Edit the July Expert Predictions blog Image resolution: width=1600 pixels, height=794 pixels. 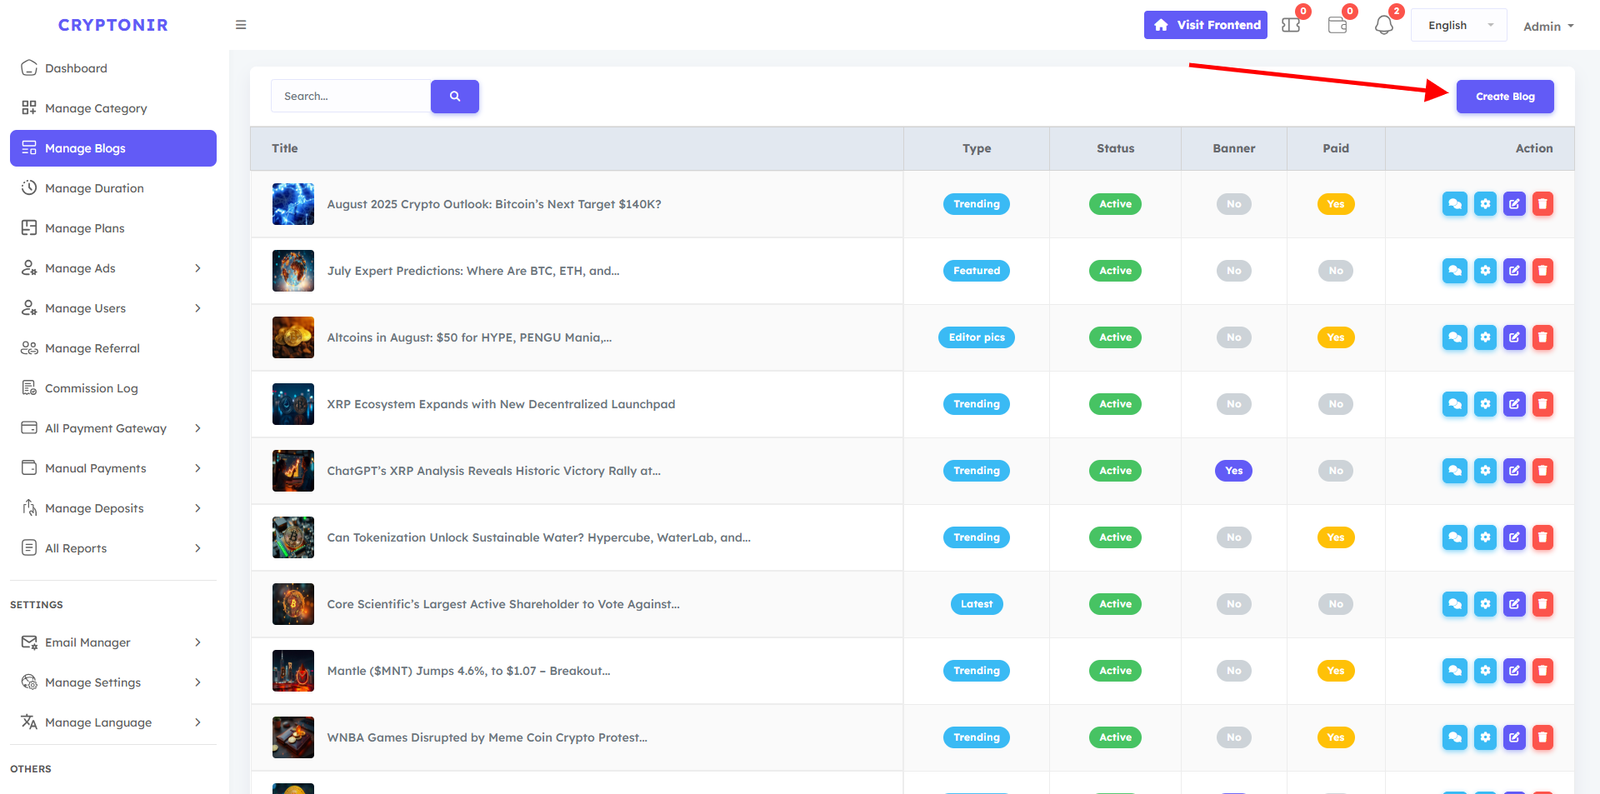click(x=1514, y=271)
